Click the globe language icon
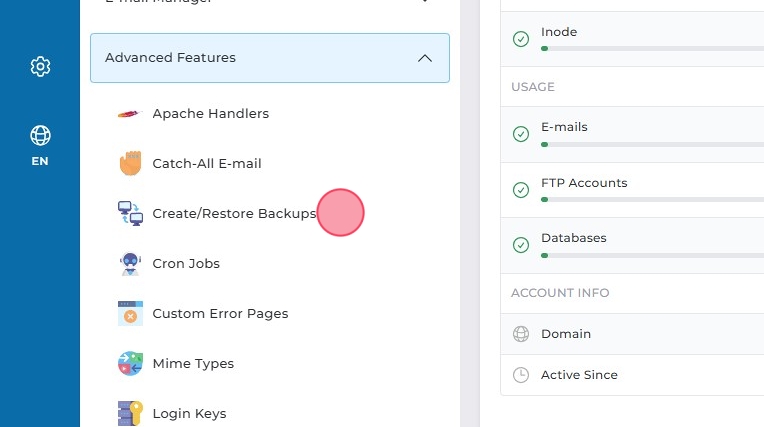This screenshot has width=764, height=427. (40, 135)
